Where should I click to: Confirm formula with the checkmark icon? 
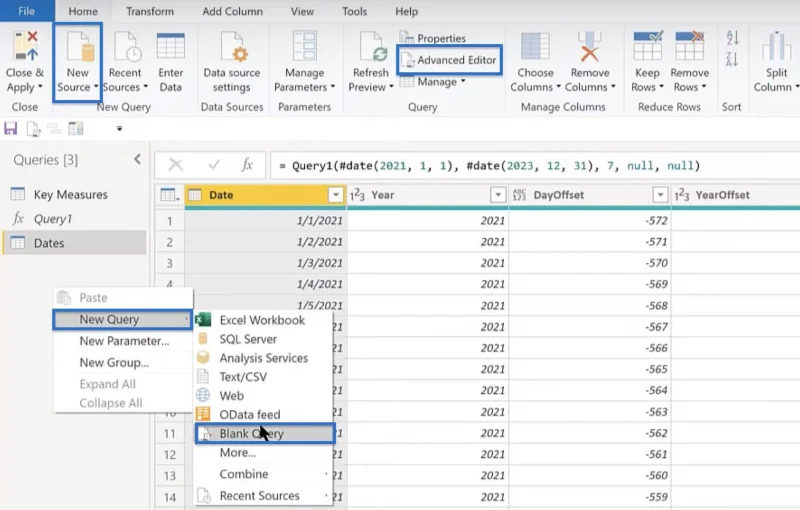[214, 165]
